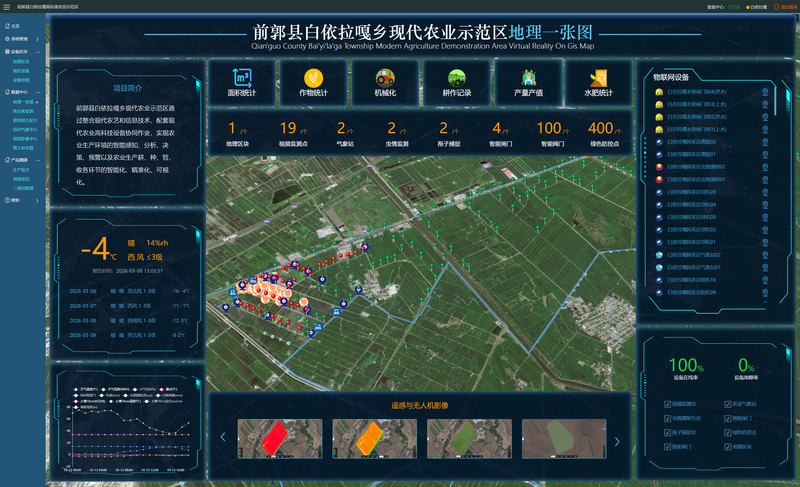Click the 退出登录 logout link
This screenshot has height=487, width=800.
tap(788, 7)
